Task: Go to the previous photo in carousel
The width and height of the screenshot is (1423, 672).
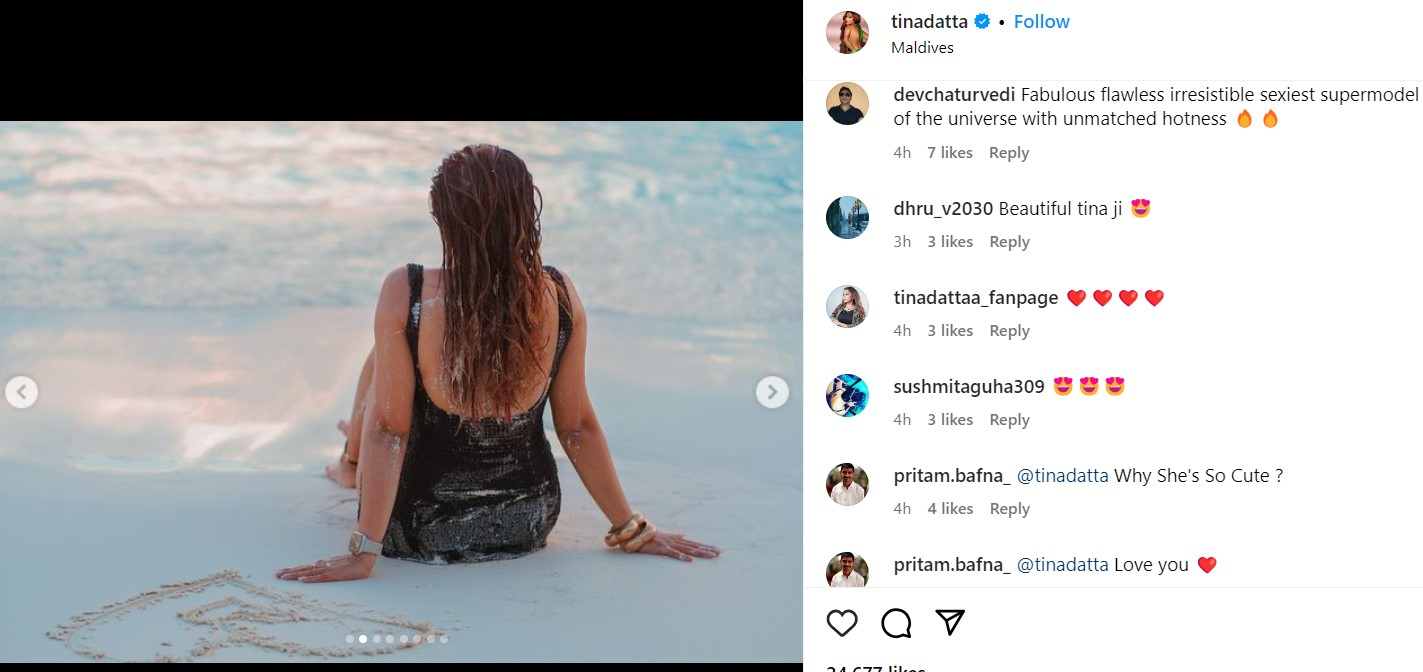Action: pyautogui.click(x=22, y=392)
